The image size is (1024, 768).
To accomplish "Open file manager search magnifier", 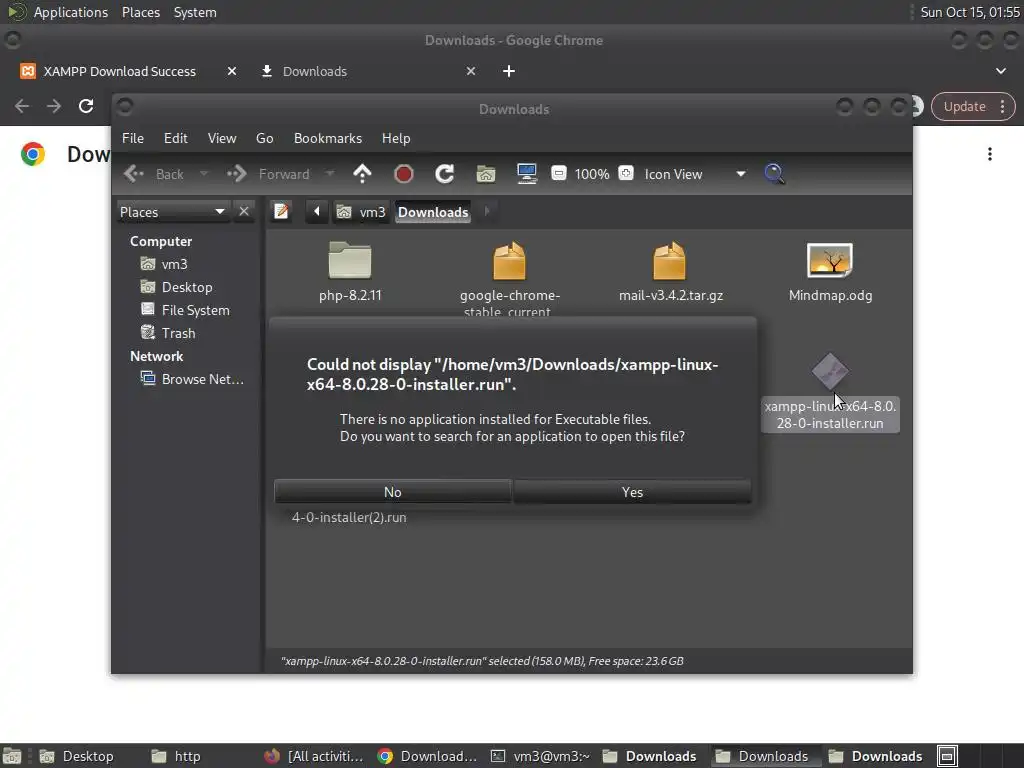I will pyautogui.click(x=775, y=174).
